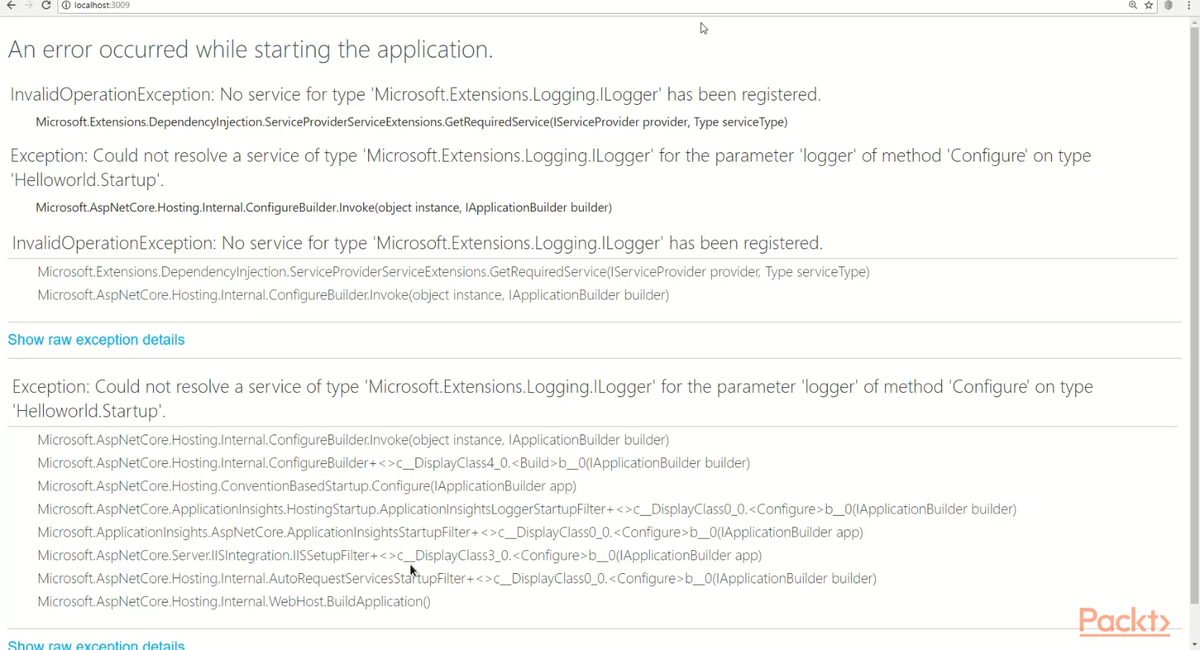
Task: Show raw exception details at page bottom
Action: tap(96, 644)
